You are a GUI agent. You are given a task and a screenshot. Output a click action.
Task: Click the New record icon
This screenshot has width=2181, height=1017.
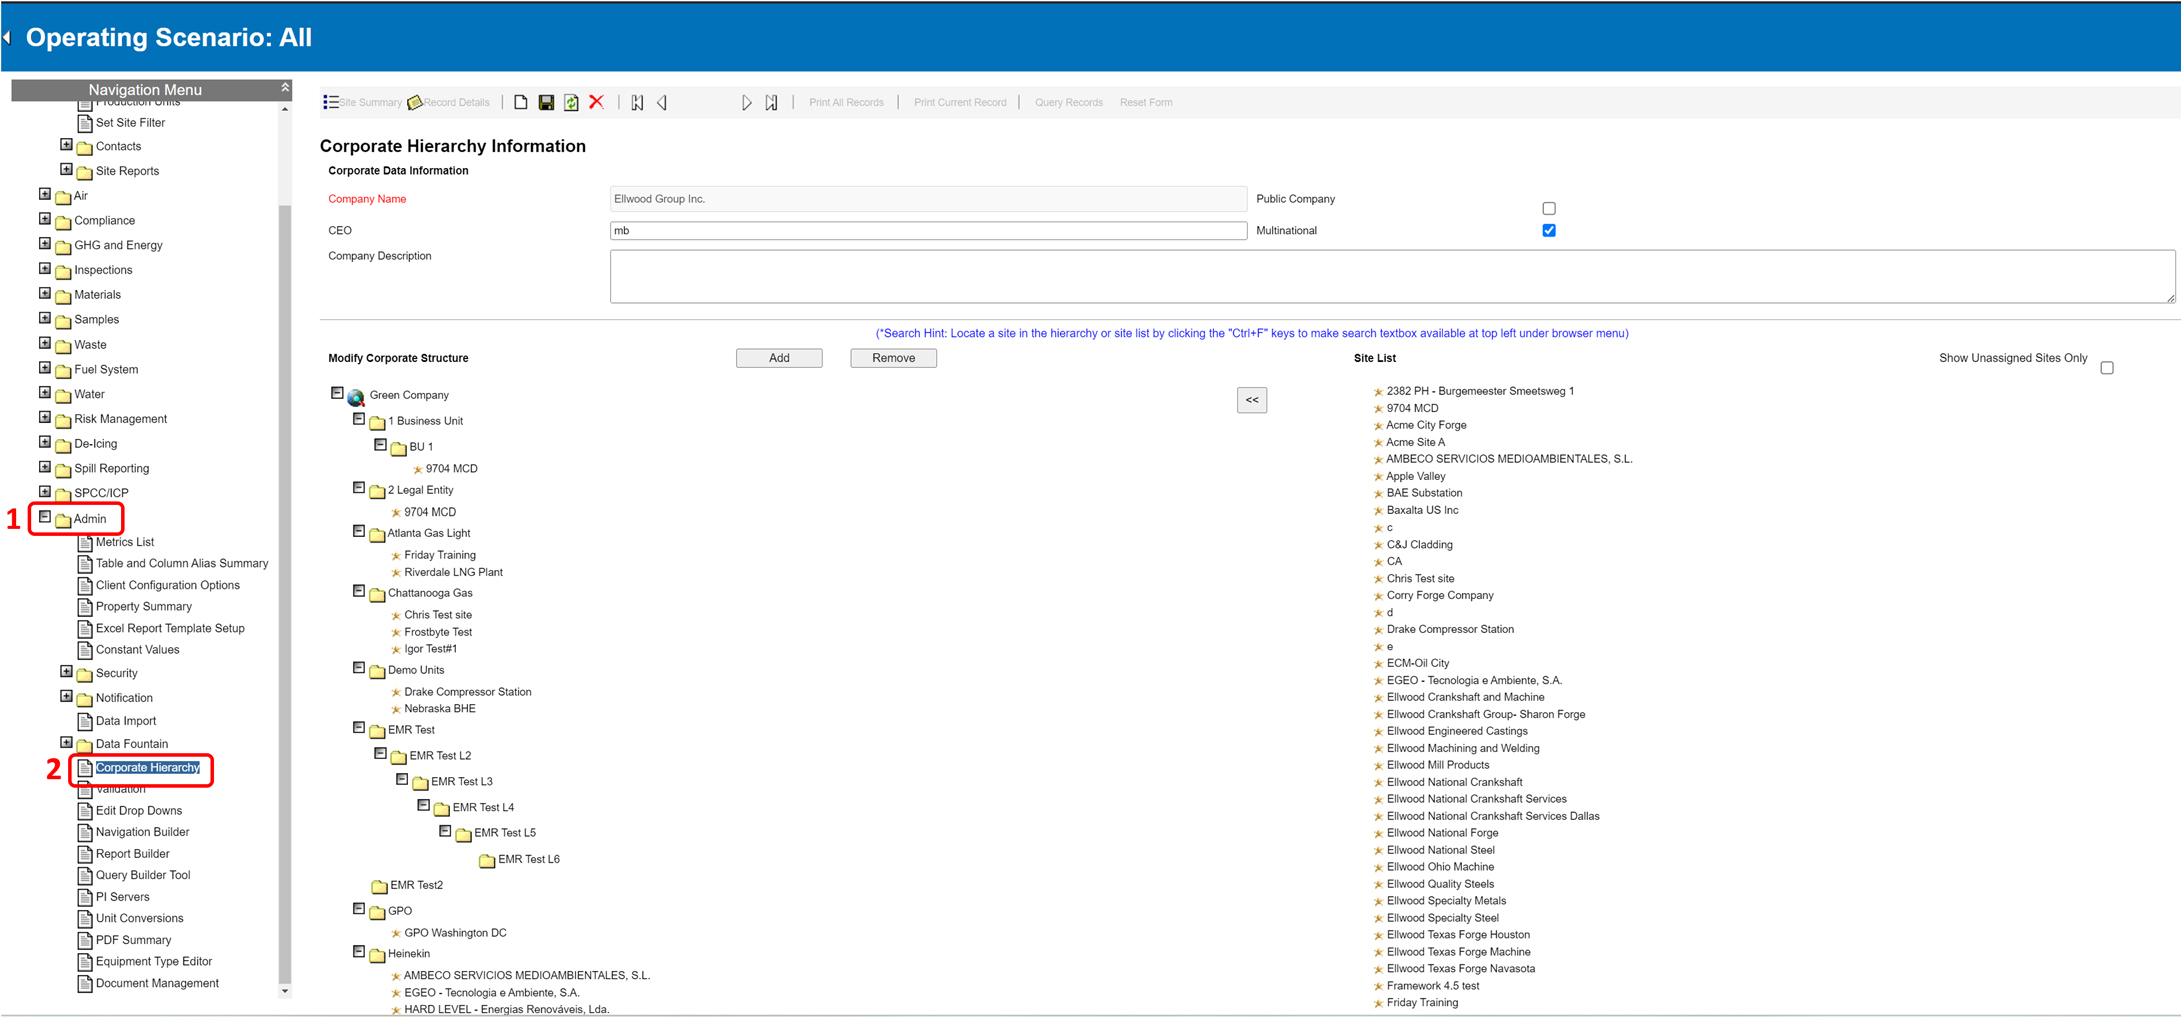(520, 102)
